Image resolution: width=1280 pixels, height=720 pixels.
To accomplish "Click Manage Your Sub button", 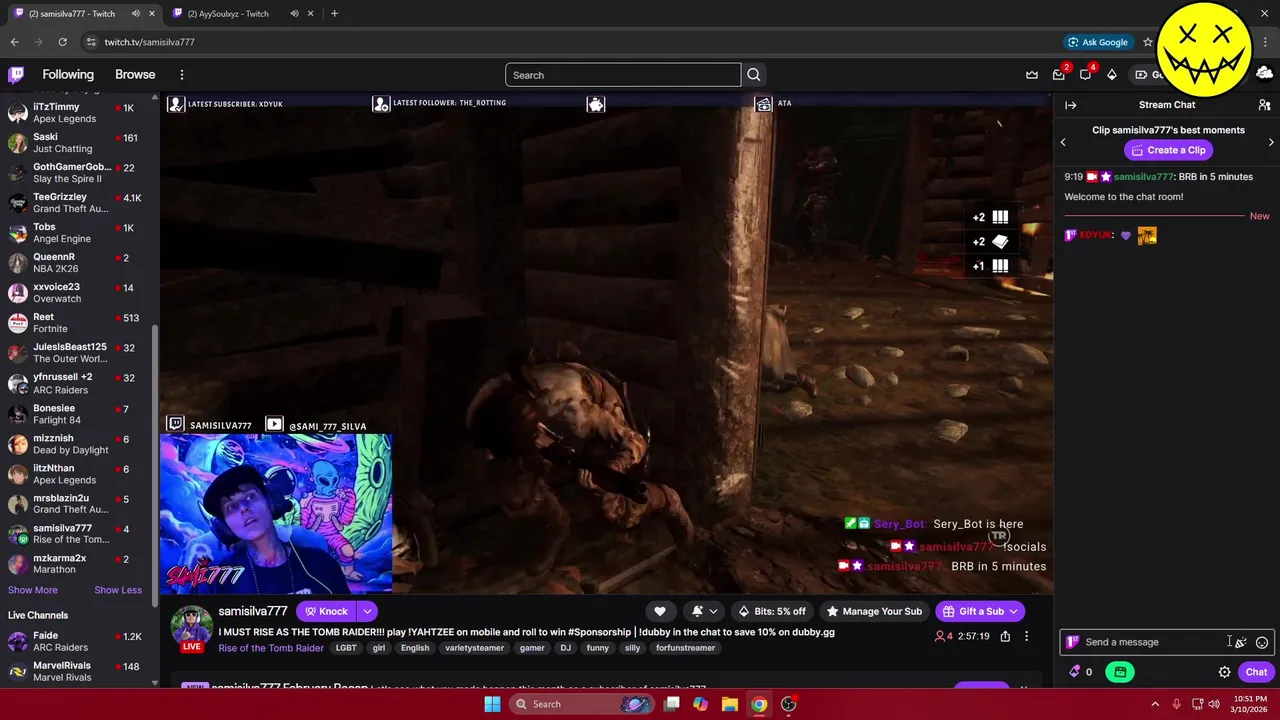I will tap(874, 611).
